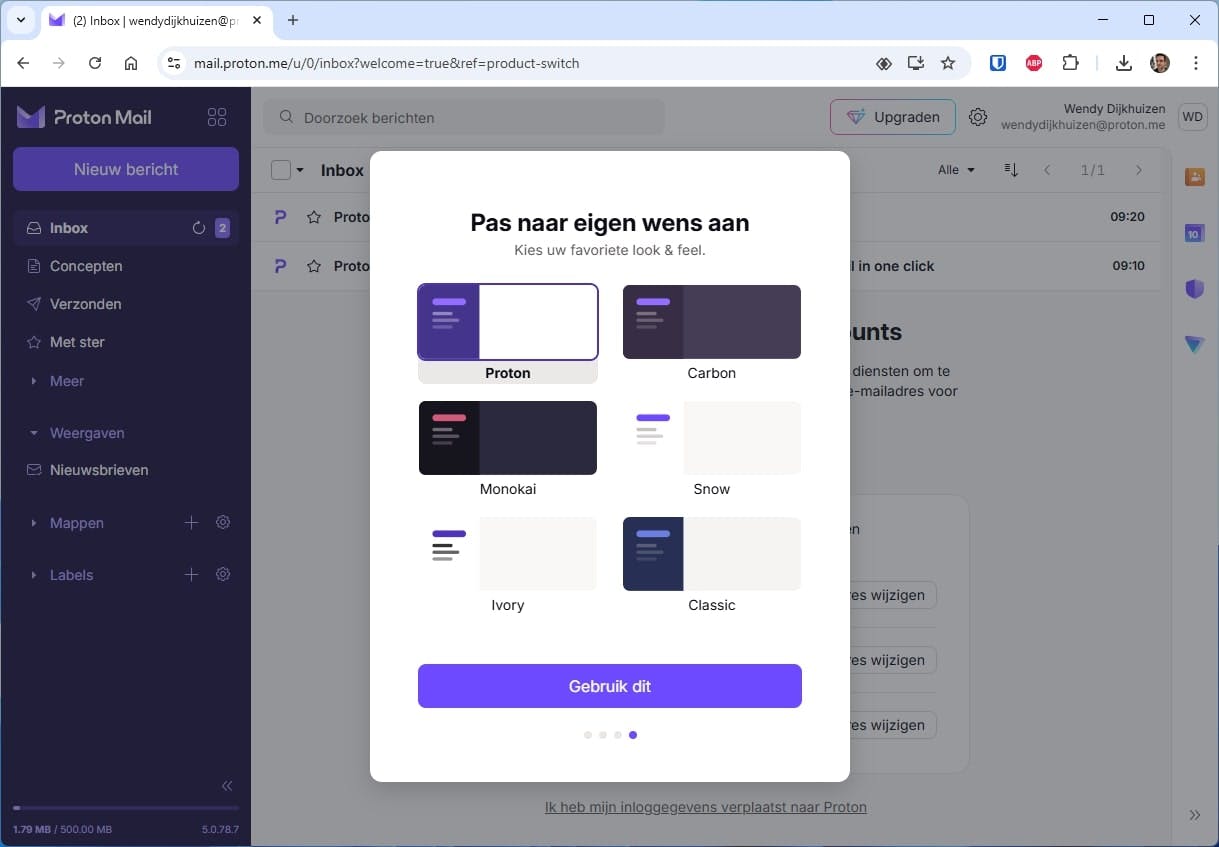
Task: Open Chrome downloads icon
Action: point(1124,63)
